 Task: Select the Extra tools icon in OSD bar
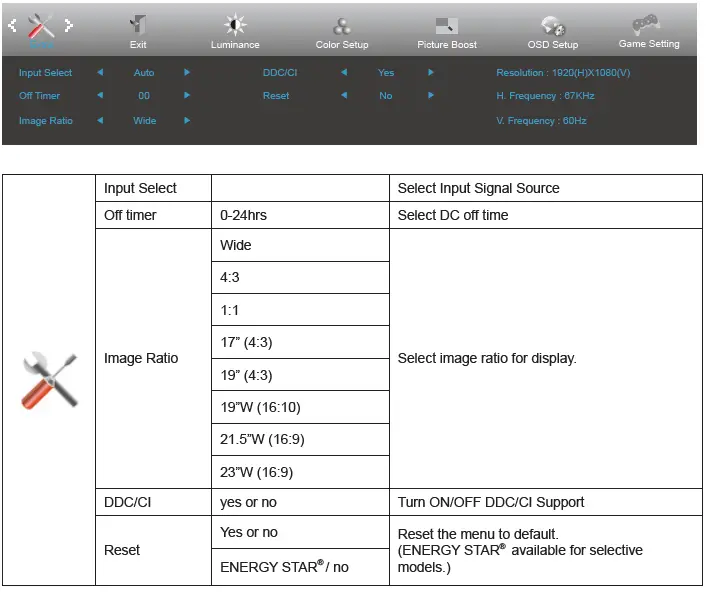click(x=41, y=25)
